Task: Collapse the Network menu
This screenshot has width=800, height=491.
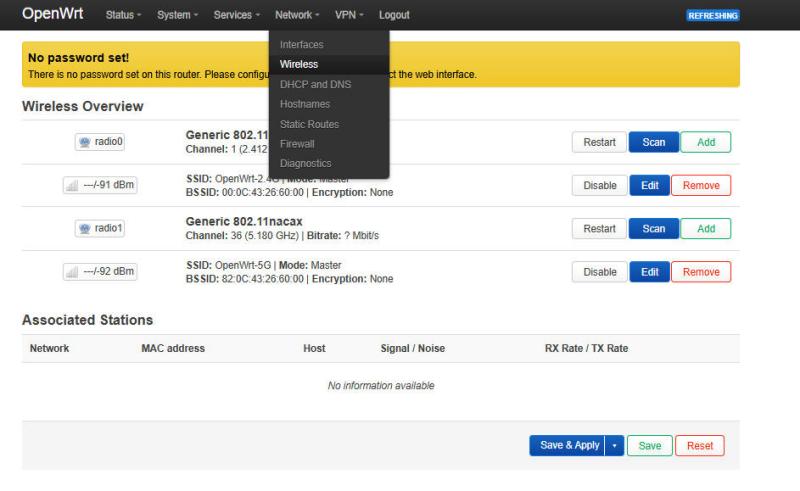Action: (297, 15)
